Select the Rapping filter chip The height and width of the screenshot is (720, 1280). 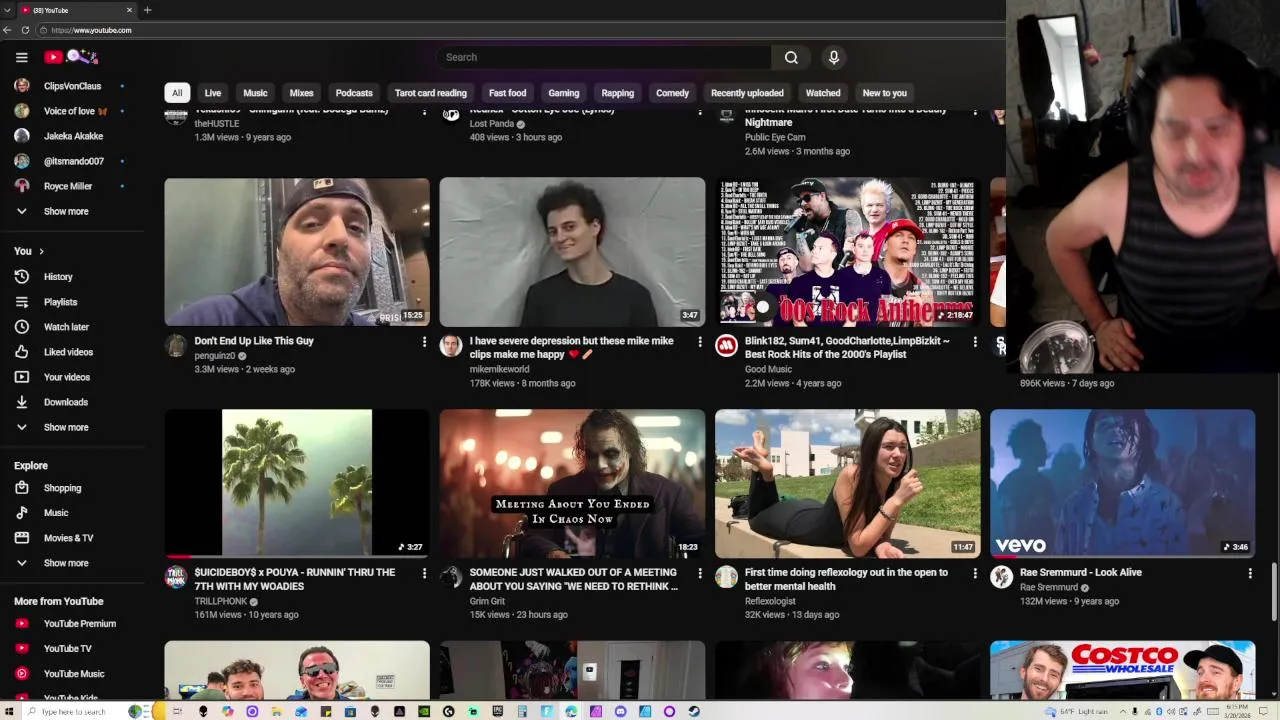618,93
